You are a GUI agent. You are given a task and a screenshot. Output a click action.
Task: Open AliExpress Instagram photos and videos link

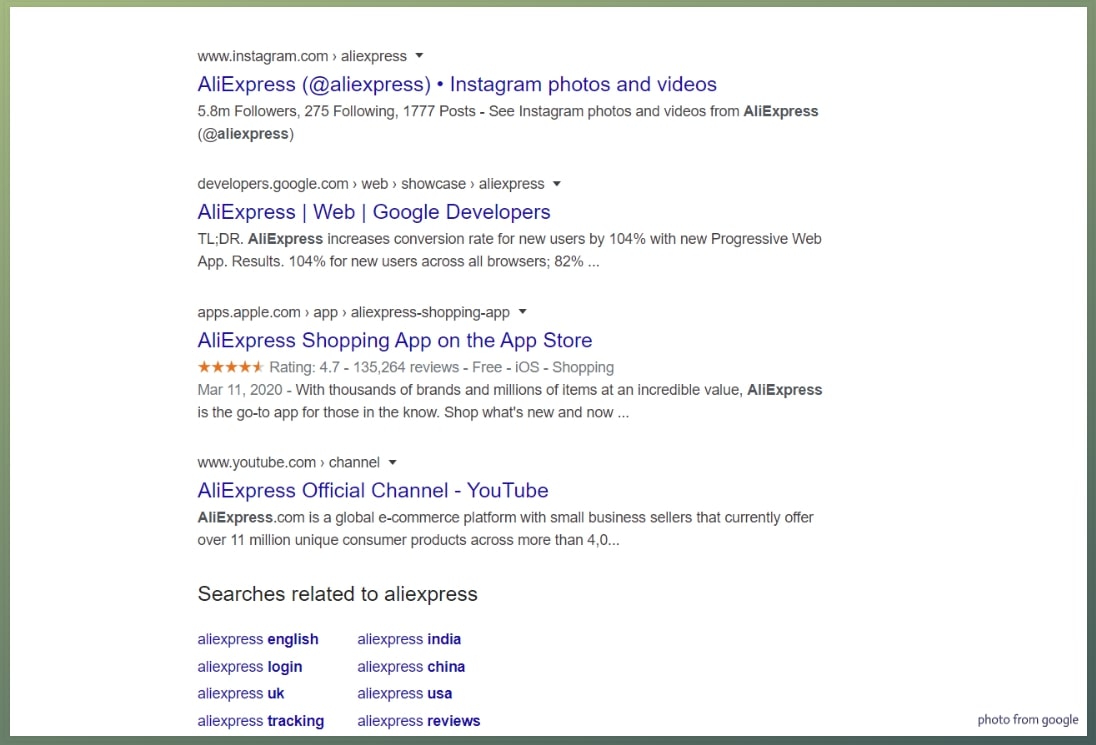(457, 84)
